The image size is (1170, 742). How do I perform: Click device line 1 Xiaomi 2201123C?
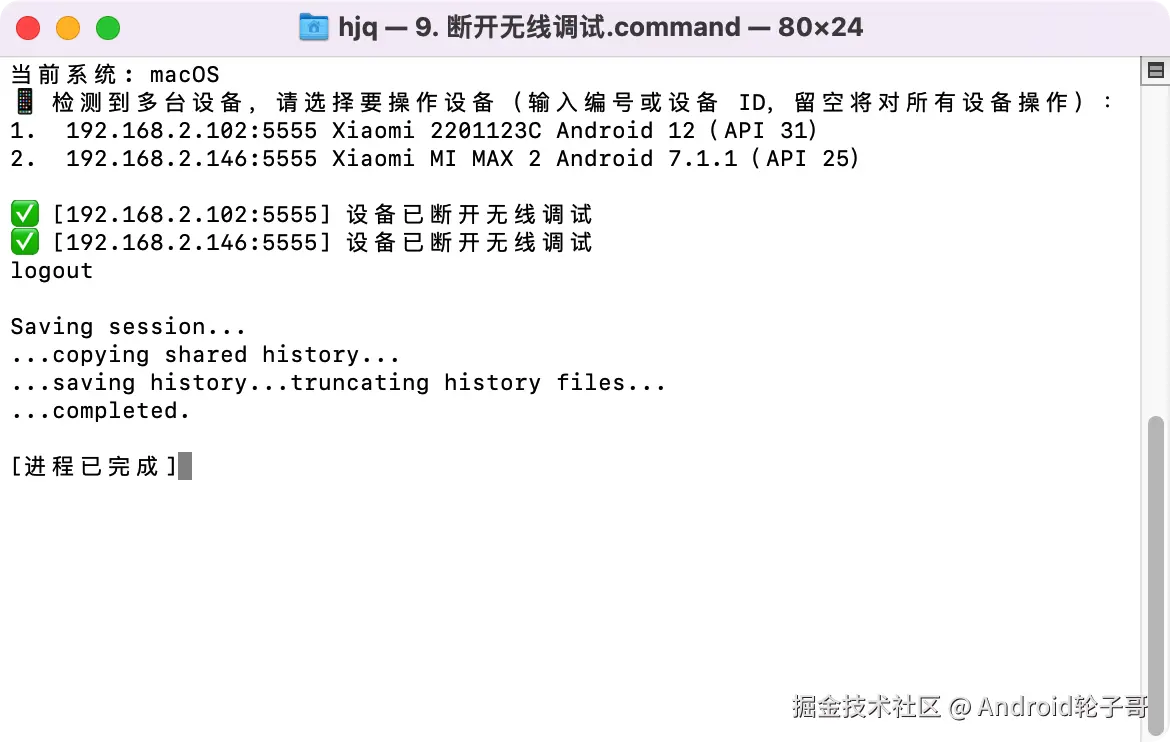[414, 130]
